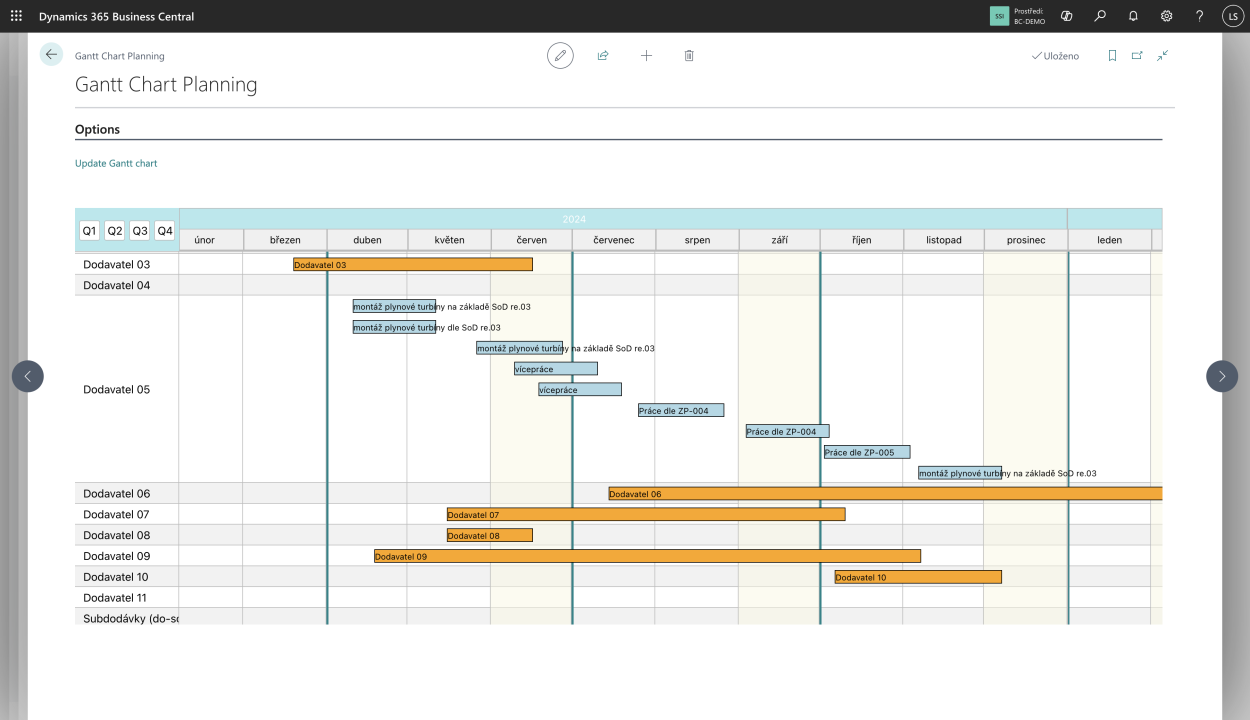Image resolution: width=1250 pixels, height=720 pixels.
Task: Open the notifications bell
Action: point(1133,16)
